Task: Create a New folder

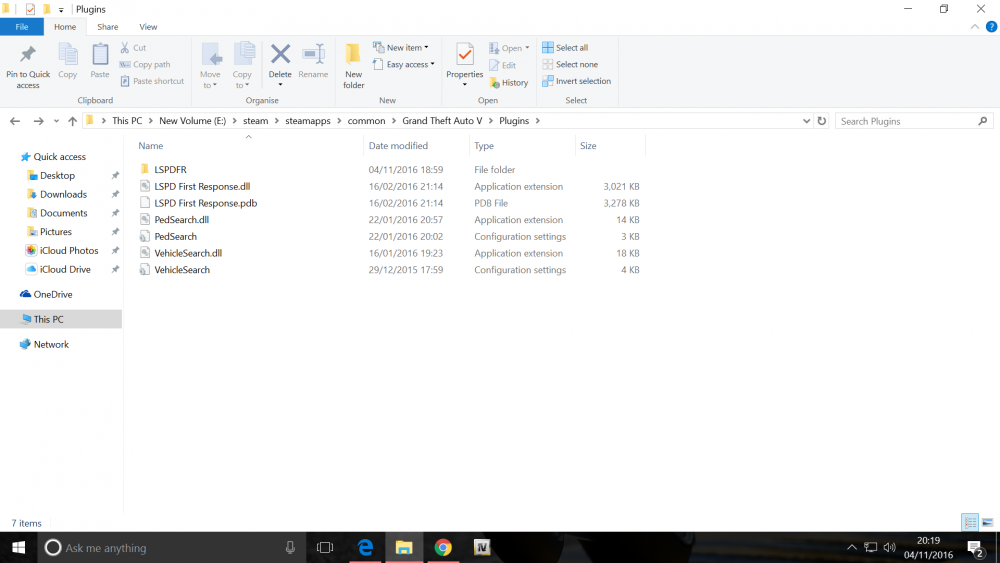Action: click(x=353, y=65)
